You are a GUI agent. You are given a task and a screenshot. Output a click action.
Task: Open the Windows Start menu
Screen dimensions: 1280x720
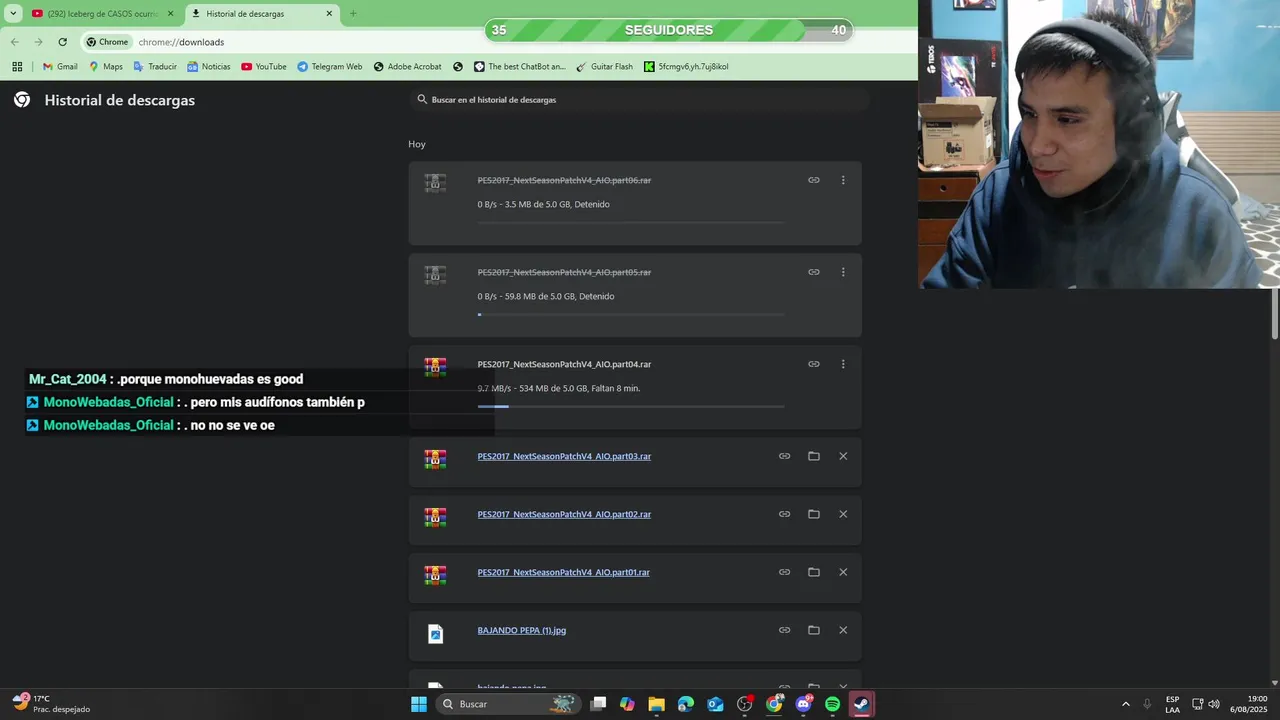click(419, 704)
